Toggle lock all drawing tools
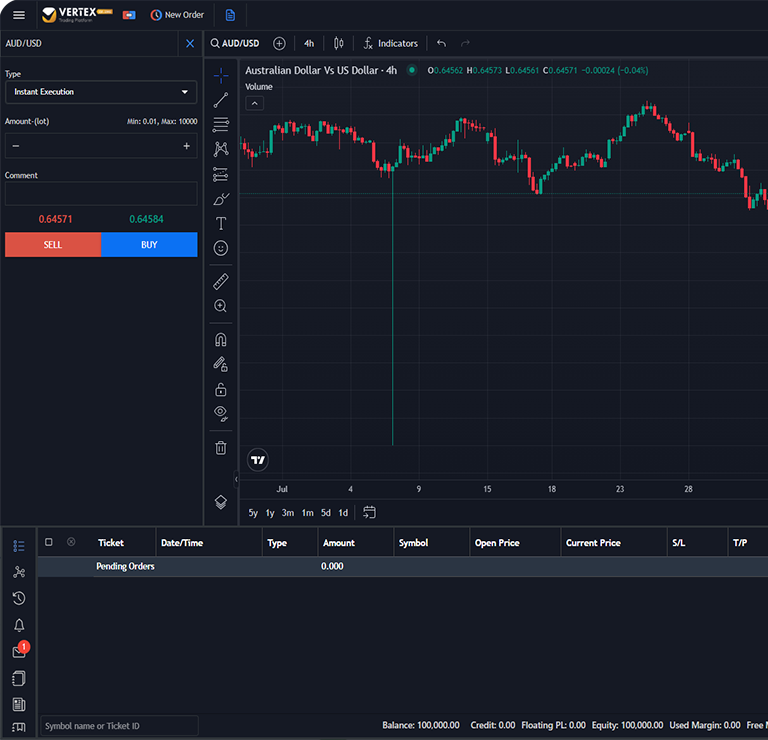 pos(221,389)
